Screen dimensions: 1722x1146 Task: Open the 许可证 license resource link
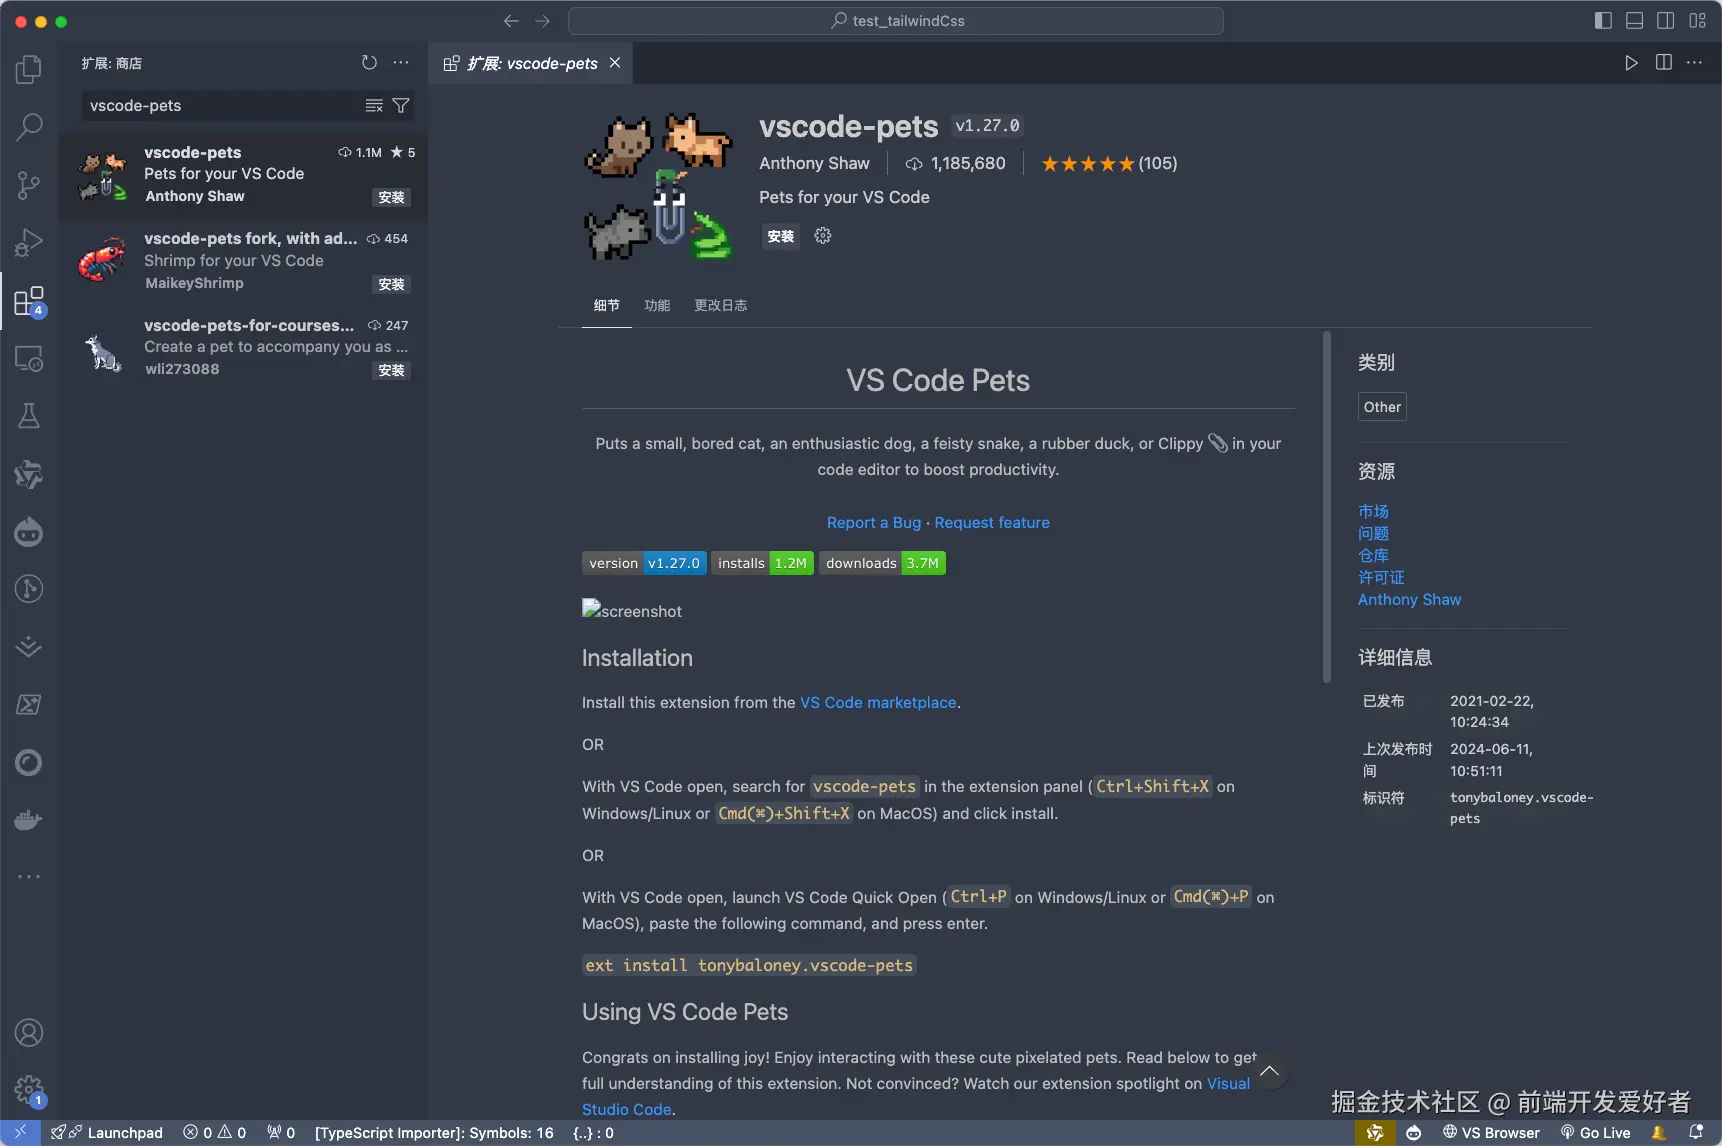(x=1381, y=578)
